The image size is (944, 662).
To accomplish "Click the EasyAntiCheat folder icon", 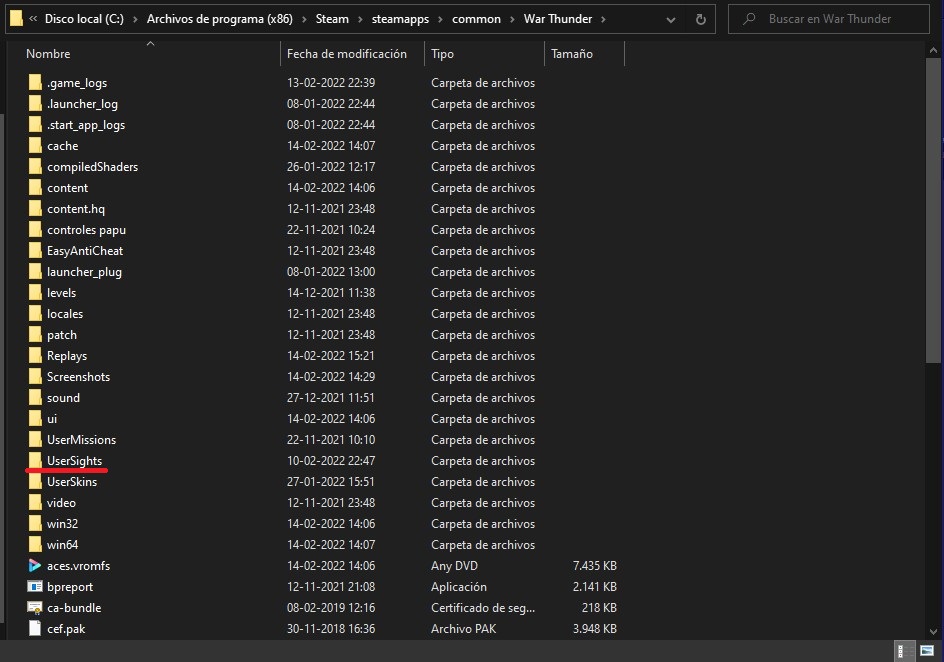I will coord(35,250).
